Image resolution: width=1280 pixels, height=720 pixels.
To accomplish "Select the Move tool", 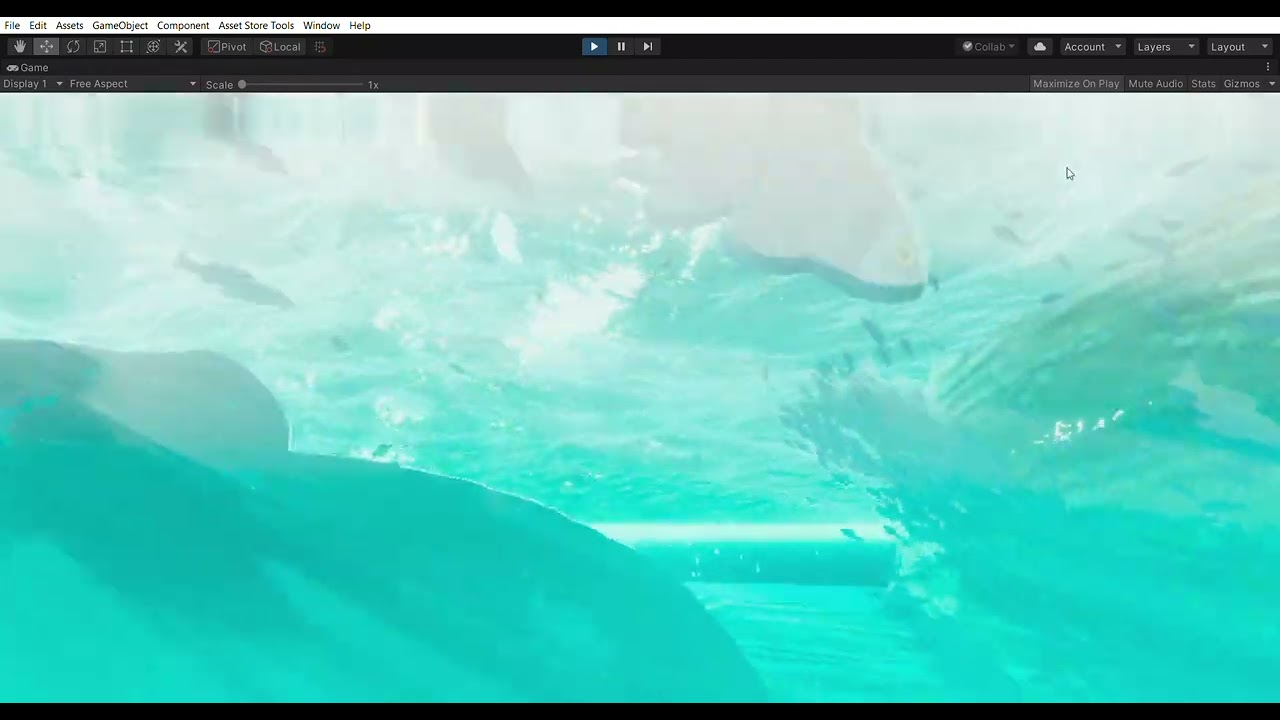I will click(x=47, y=47).
